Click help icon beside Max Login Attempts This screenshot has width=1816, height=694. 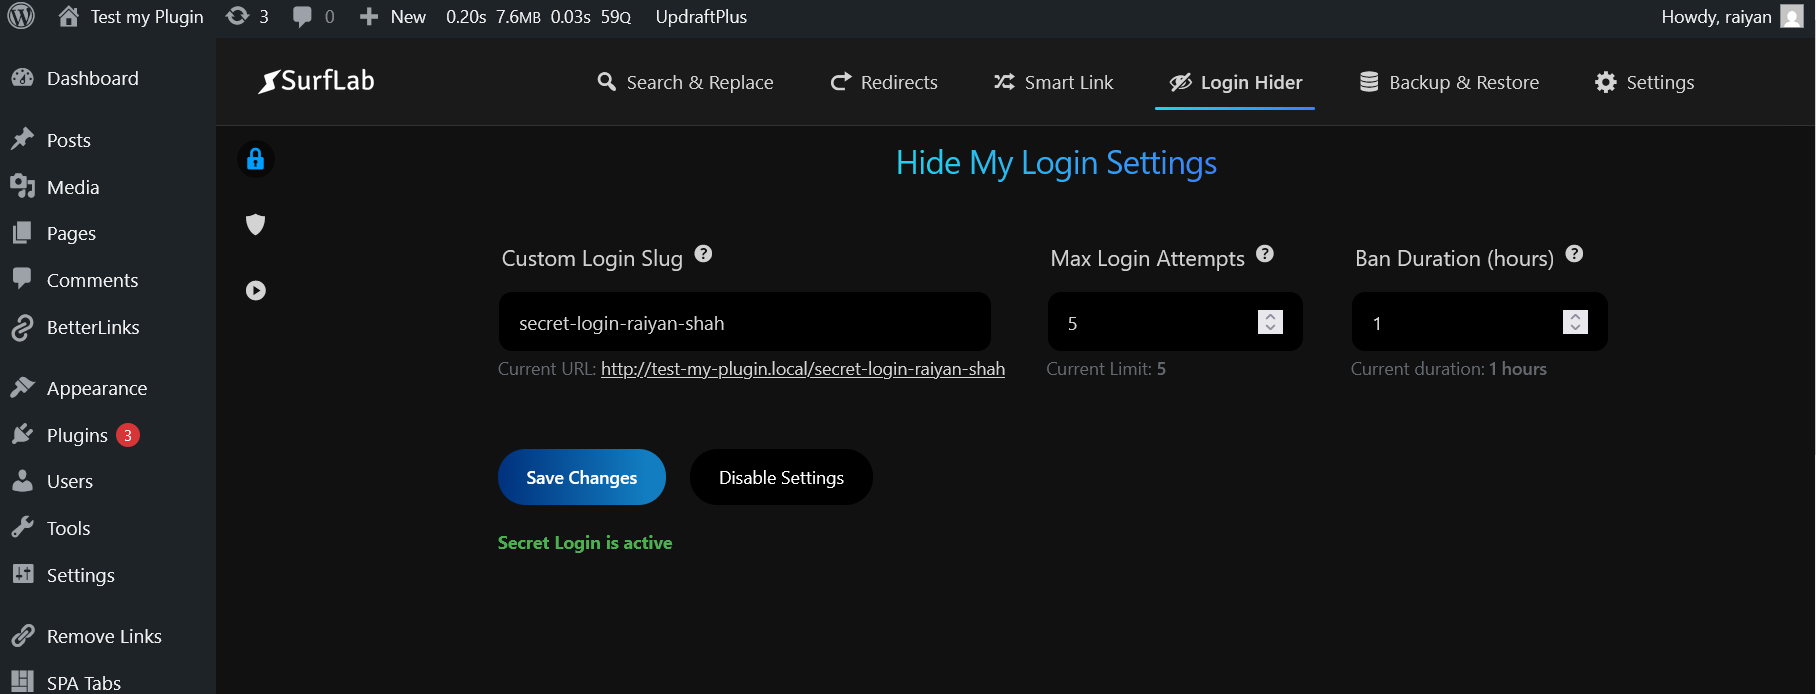pyautogui.click(x=1265, y=254)
